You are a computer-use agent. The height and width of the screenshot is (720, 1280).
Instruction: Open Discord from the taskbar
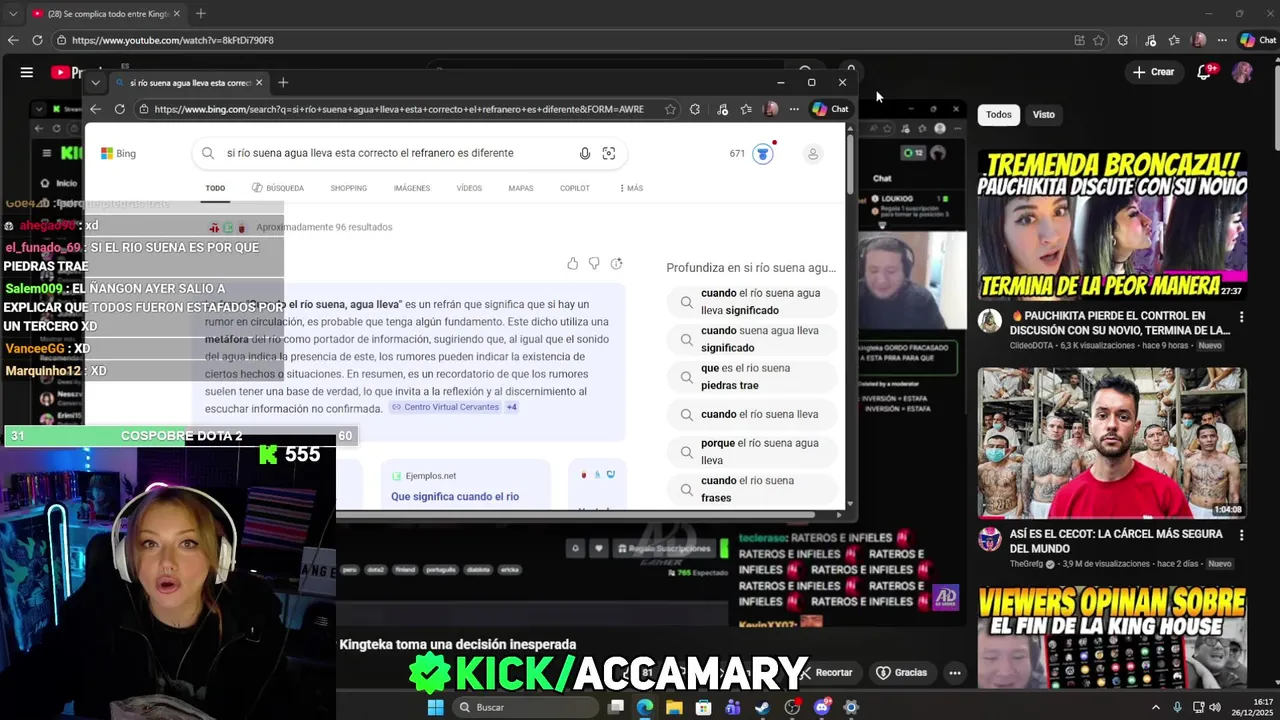(822, 707)
